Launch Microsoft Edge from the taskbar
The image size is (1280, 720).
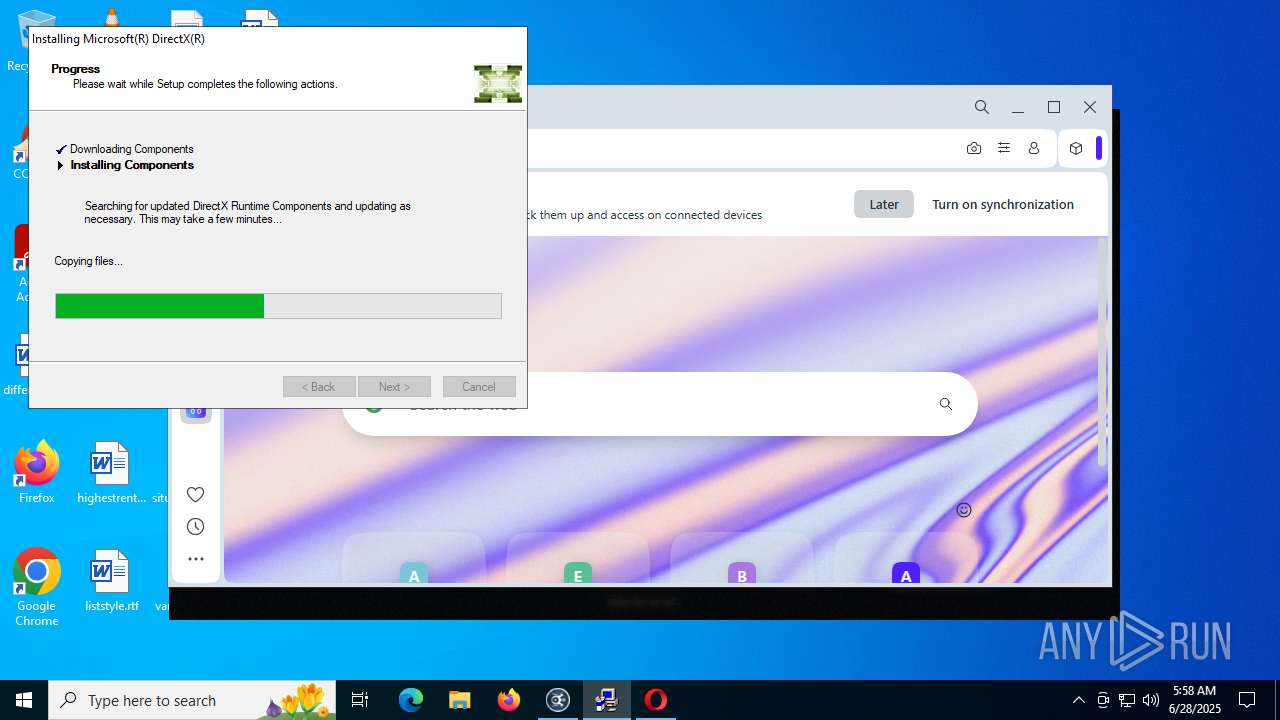[411, 700]
